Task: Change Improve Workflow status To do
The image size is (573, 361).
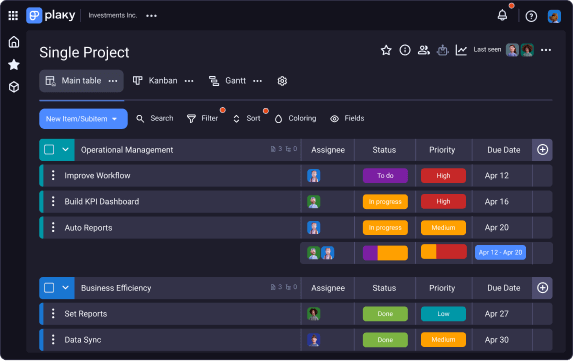Action: 385,175
